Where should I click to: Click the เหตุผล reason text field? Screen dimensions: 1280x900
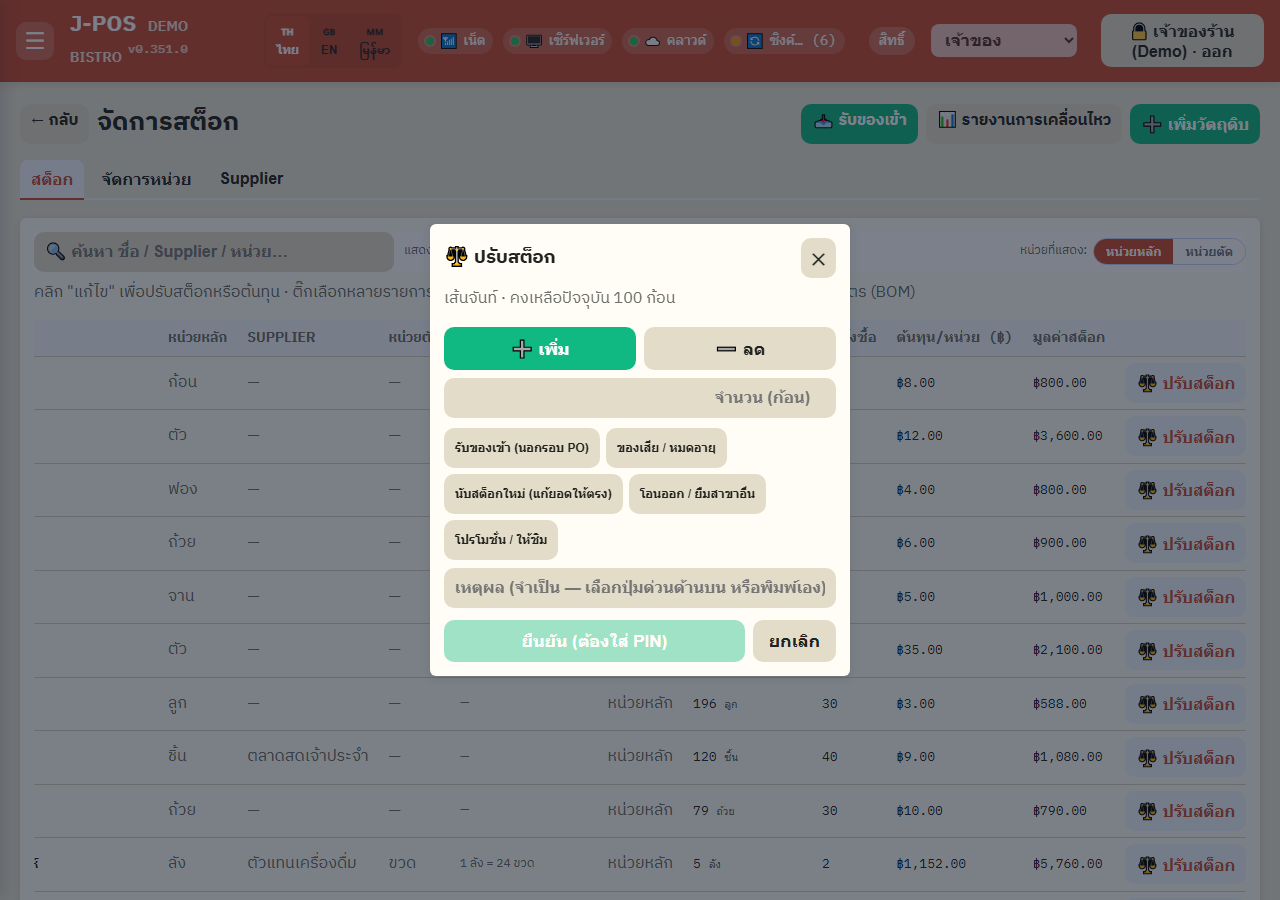(640, 587)
